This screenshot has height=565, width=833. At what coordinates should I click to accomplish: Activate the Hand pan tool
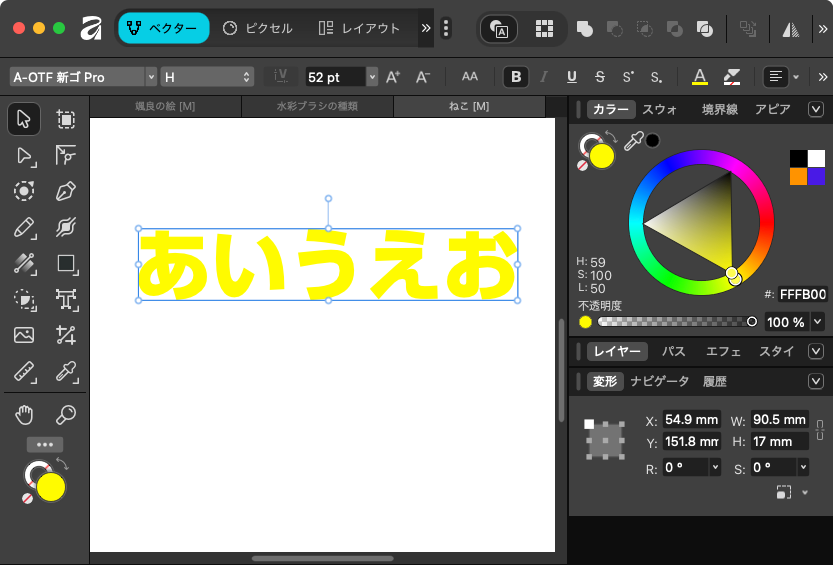point(24,415)
